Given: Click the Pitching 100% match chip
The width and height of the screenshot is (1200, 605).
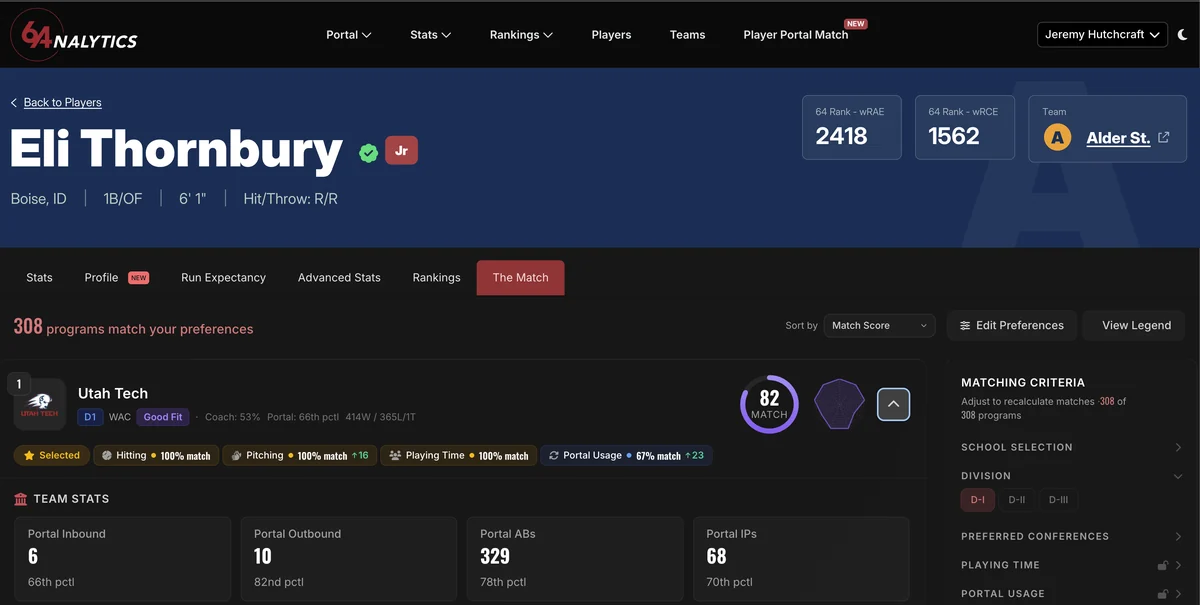Looking at the screenshot, I should tap(299, 455).
